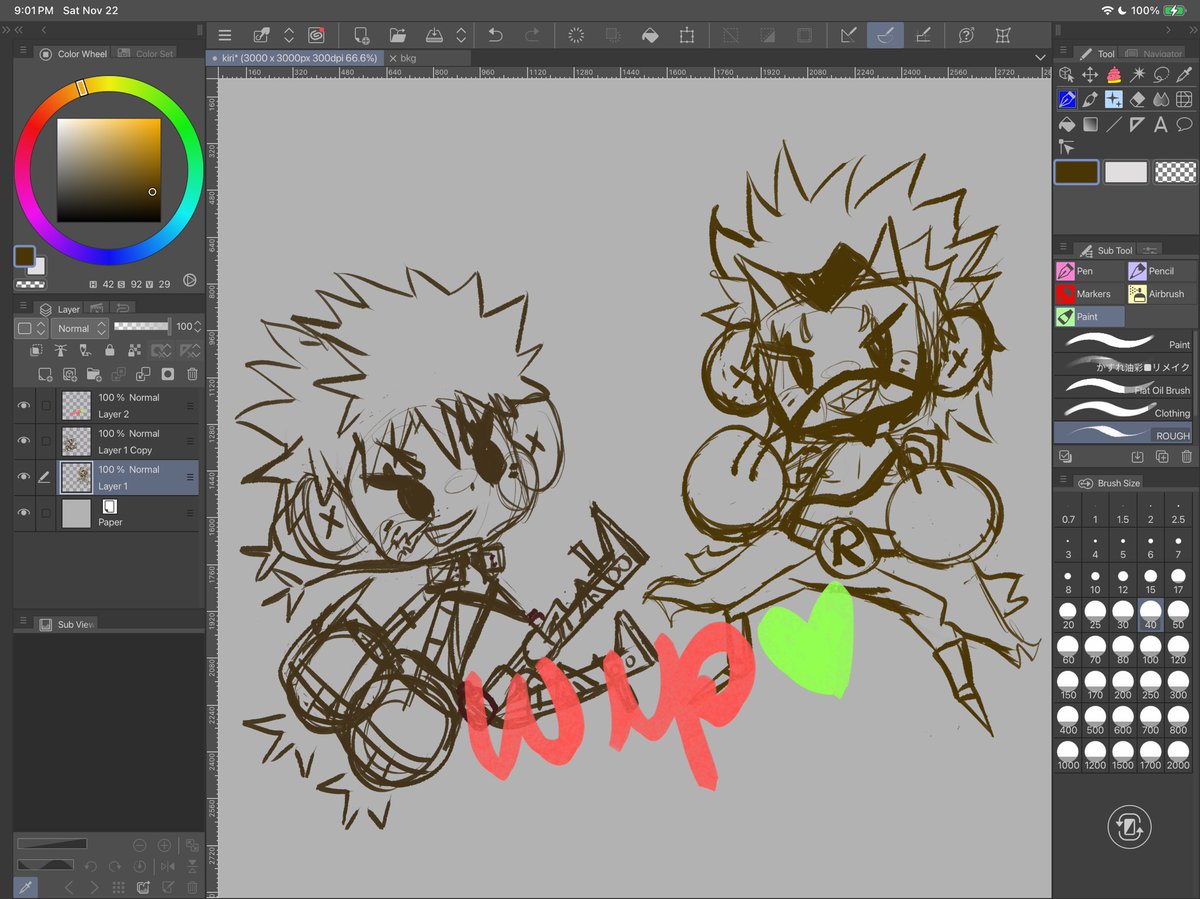Switch to the Color Set tab

tap(146, 54)
